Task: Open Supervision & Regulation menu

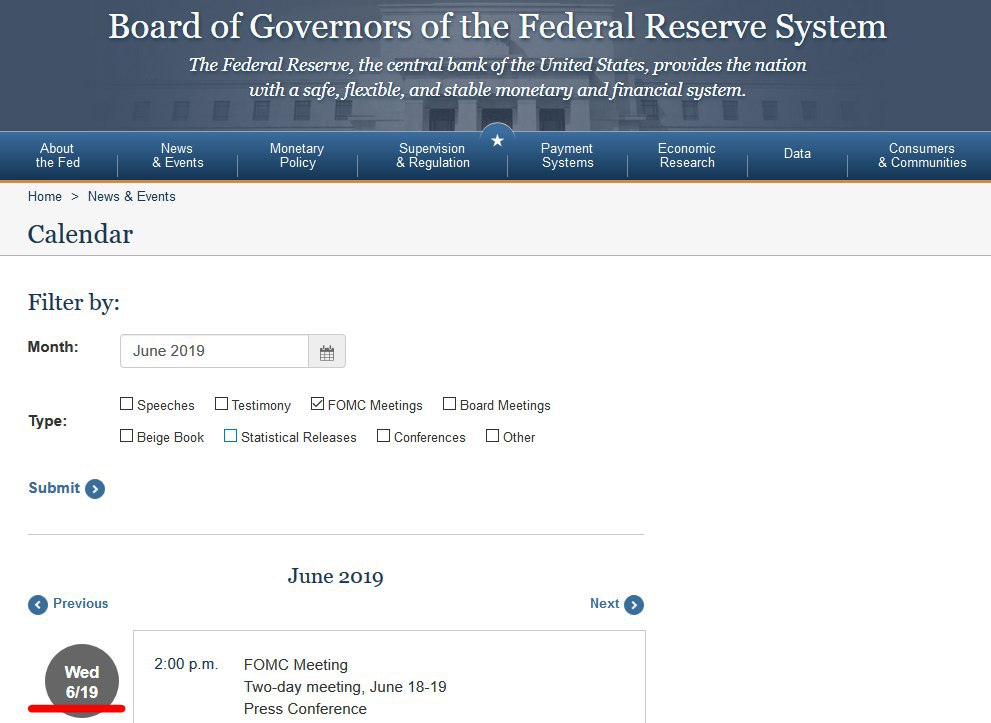Action: 433,155
